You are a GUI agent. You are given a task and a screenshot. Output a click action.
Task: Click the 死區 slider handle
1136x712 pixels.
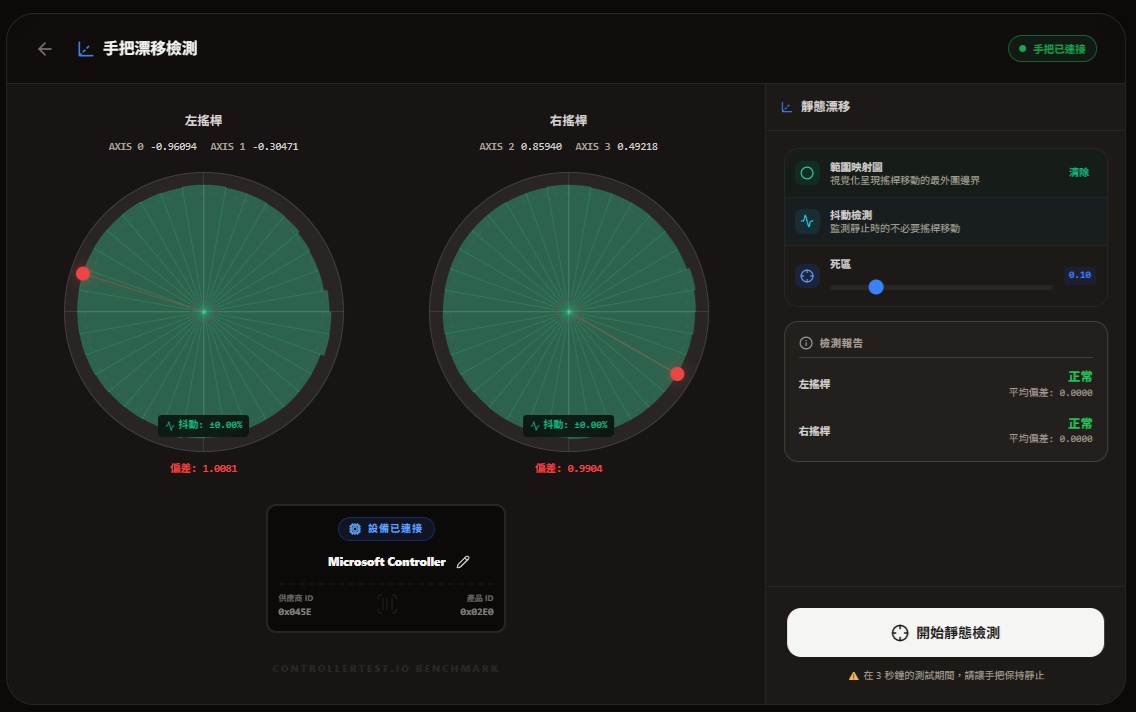point(876,287)
